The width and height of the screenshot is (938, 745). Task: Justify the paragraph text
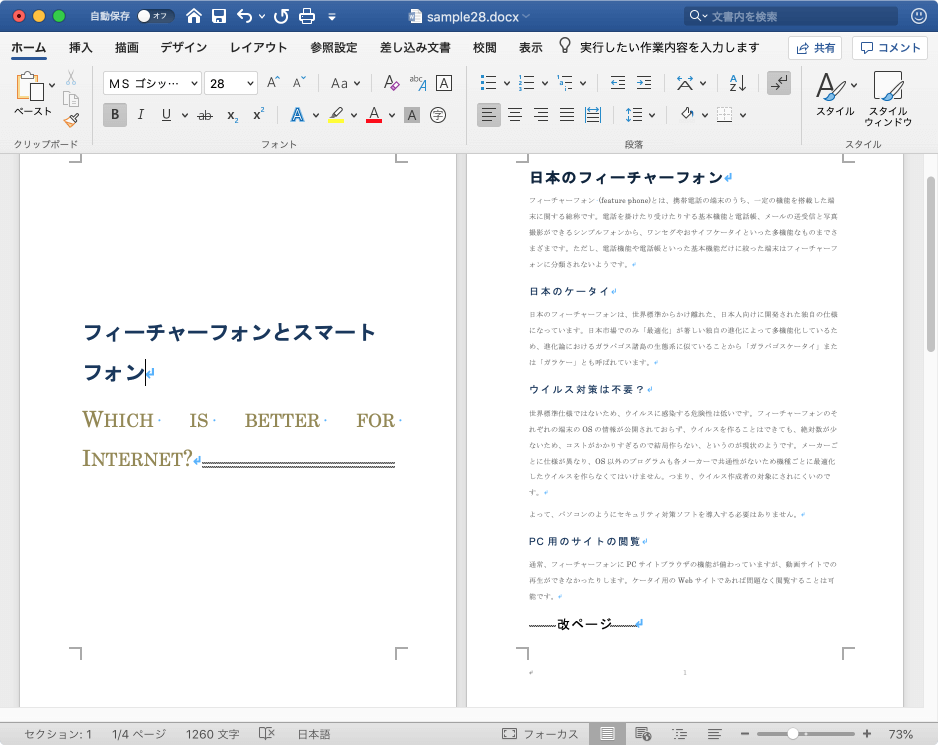pos(567,115)
